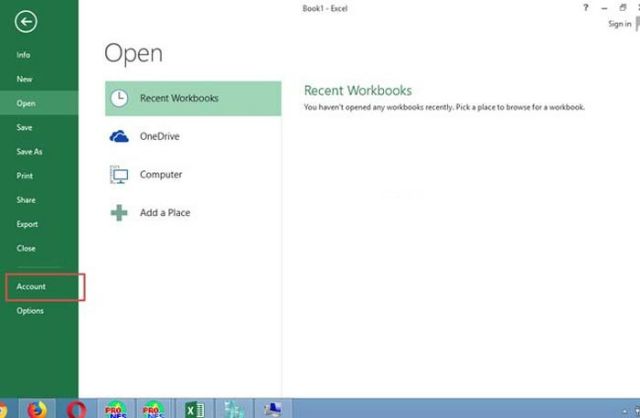Open Firefox from the taskbar
This screenshot has width=640, height=418.
pyautogui.click(x=37, y=409)
